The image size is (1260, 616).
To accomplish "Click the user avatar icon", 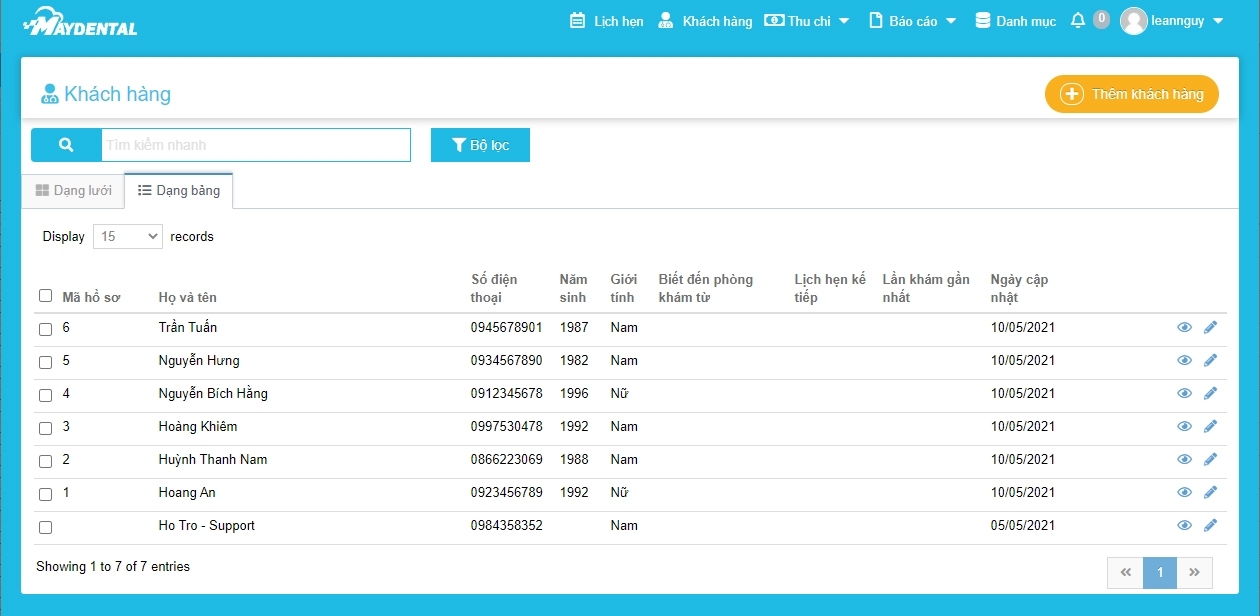I will (x=1133, y=21).
